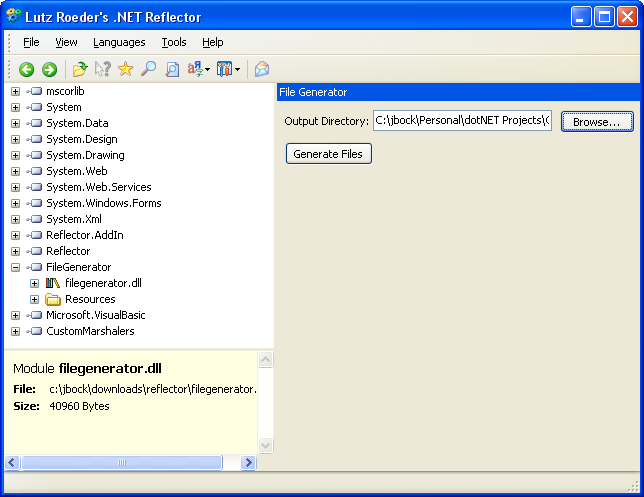Click the Generate Files button
This screenshot has width=644, height=497.
click(x=329, y=154)
